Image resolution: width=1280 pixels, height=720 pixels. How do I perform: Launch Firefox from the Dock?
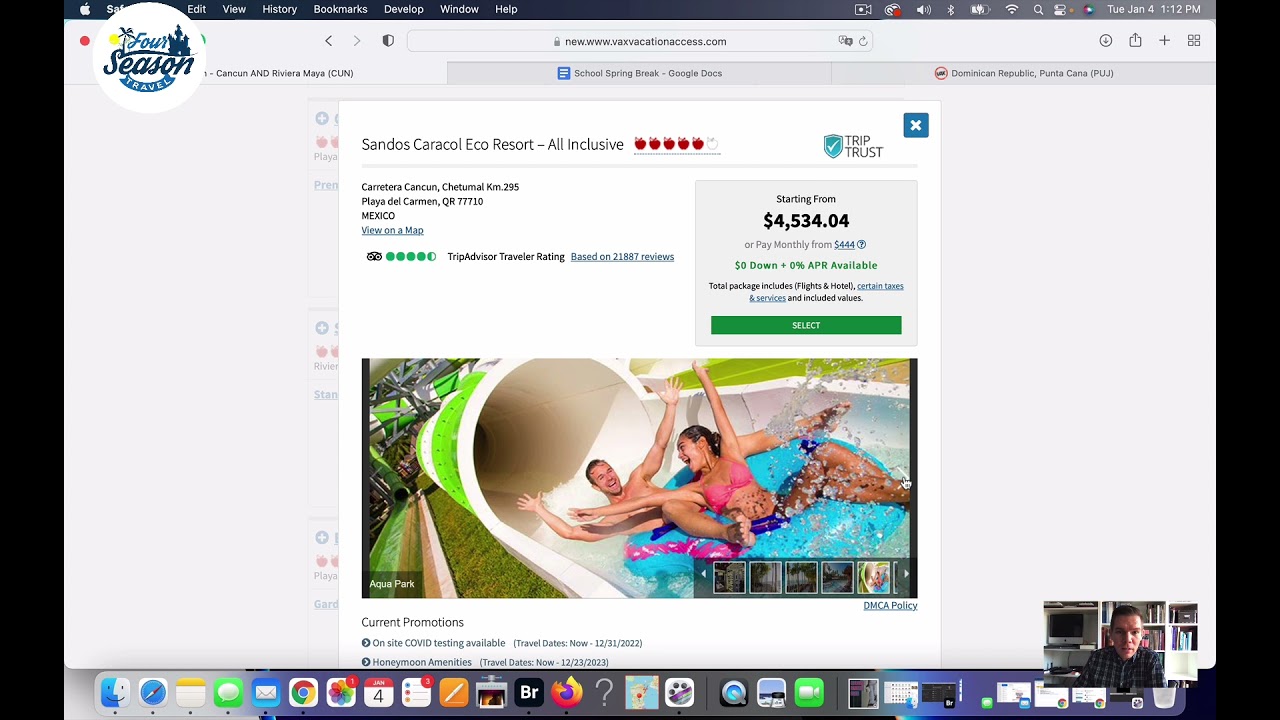567,692
